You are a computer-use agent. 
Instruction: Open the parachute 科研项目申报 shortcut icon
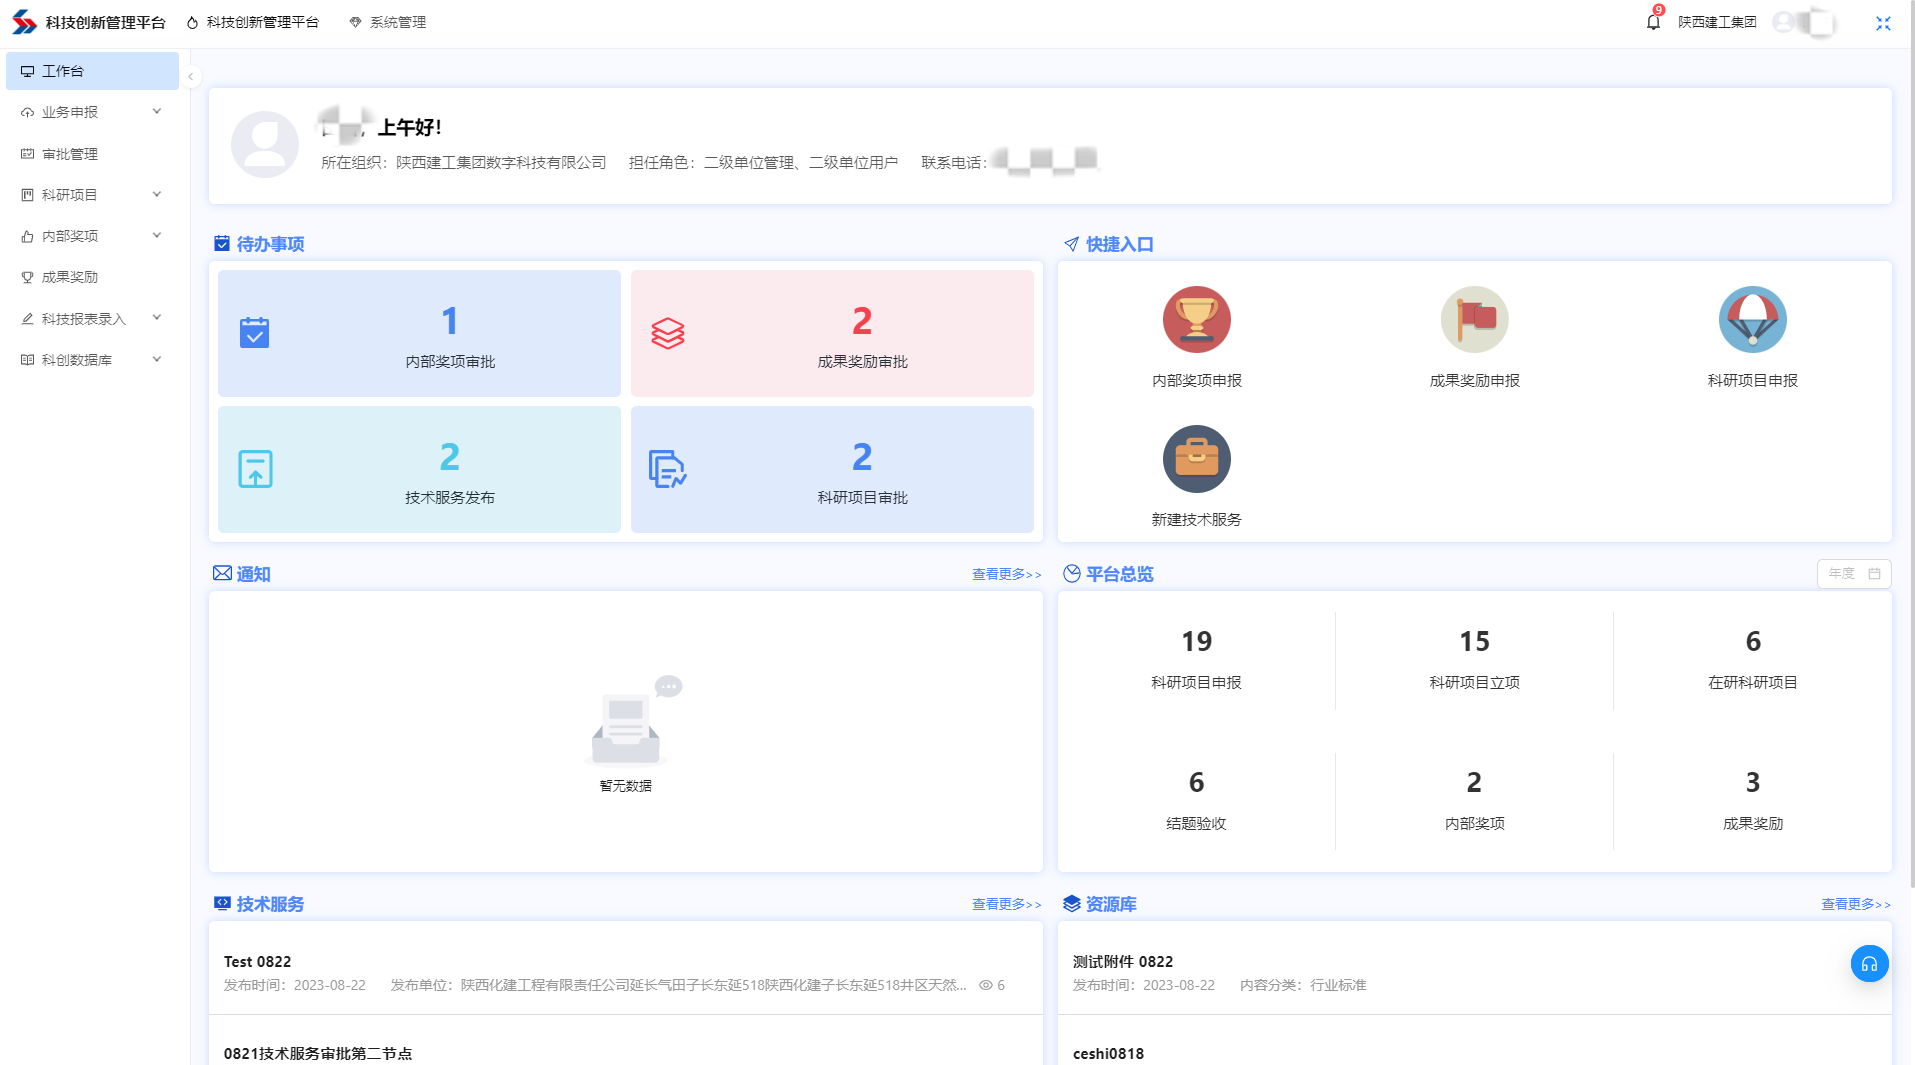tap(1752, 320)
